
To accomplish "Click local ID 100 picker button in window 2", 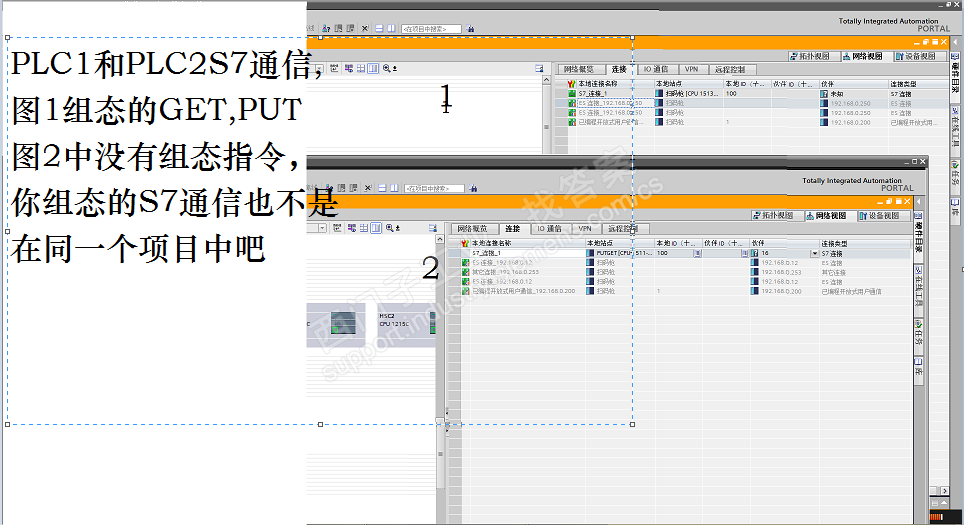I will tap(697, 253).
